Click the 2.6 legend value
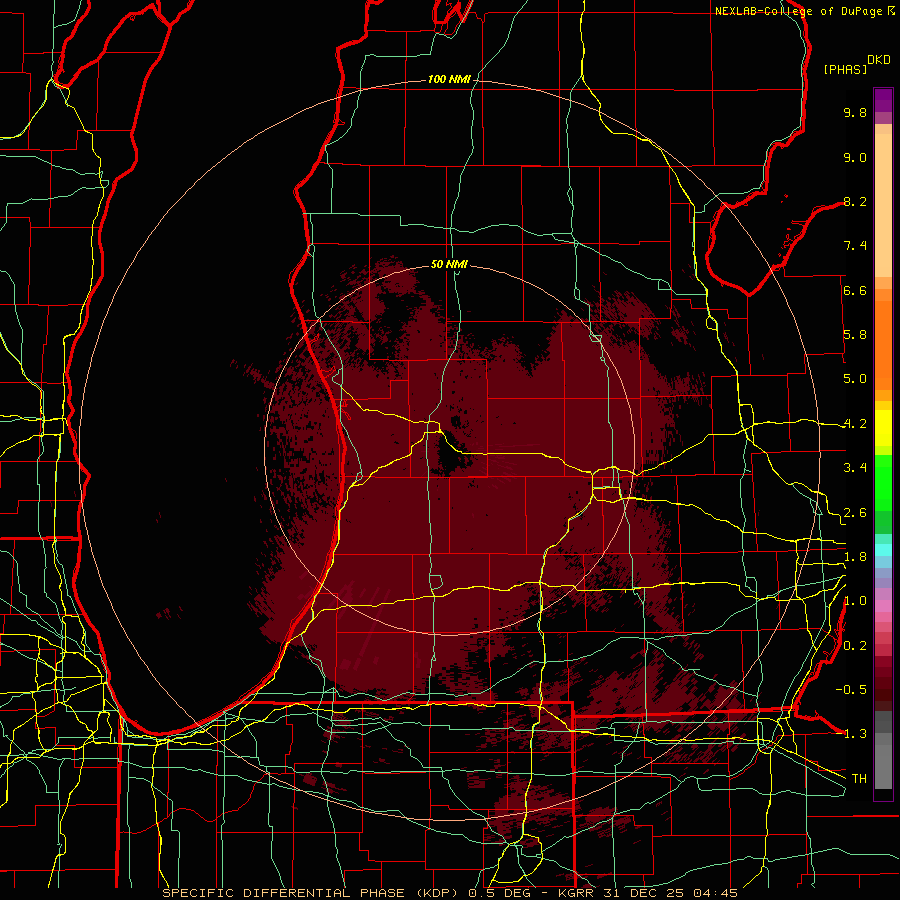The width and height of the screenshot is (900, 900). click(855, 513)
